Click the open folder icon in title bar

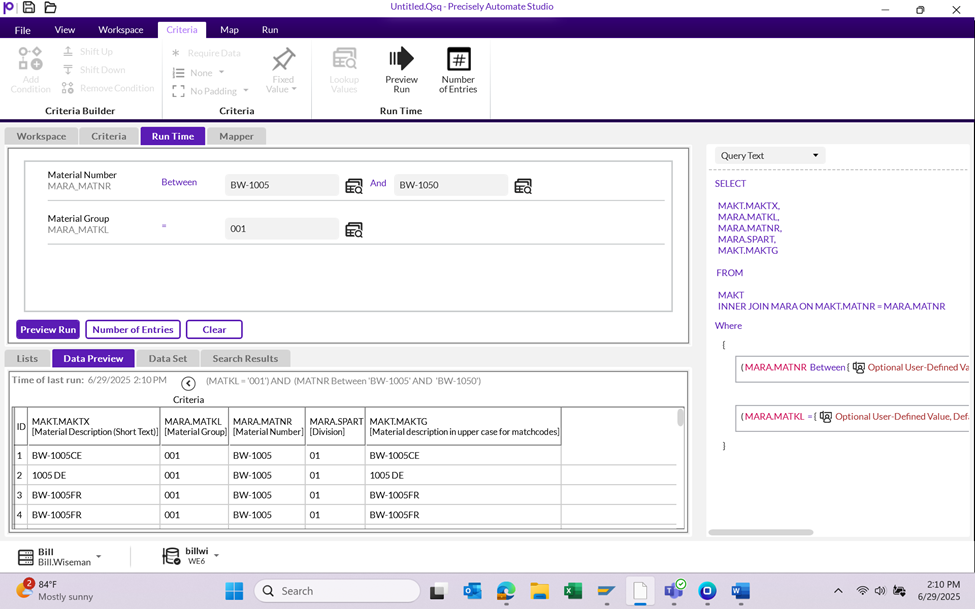(50, 8)
